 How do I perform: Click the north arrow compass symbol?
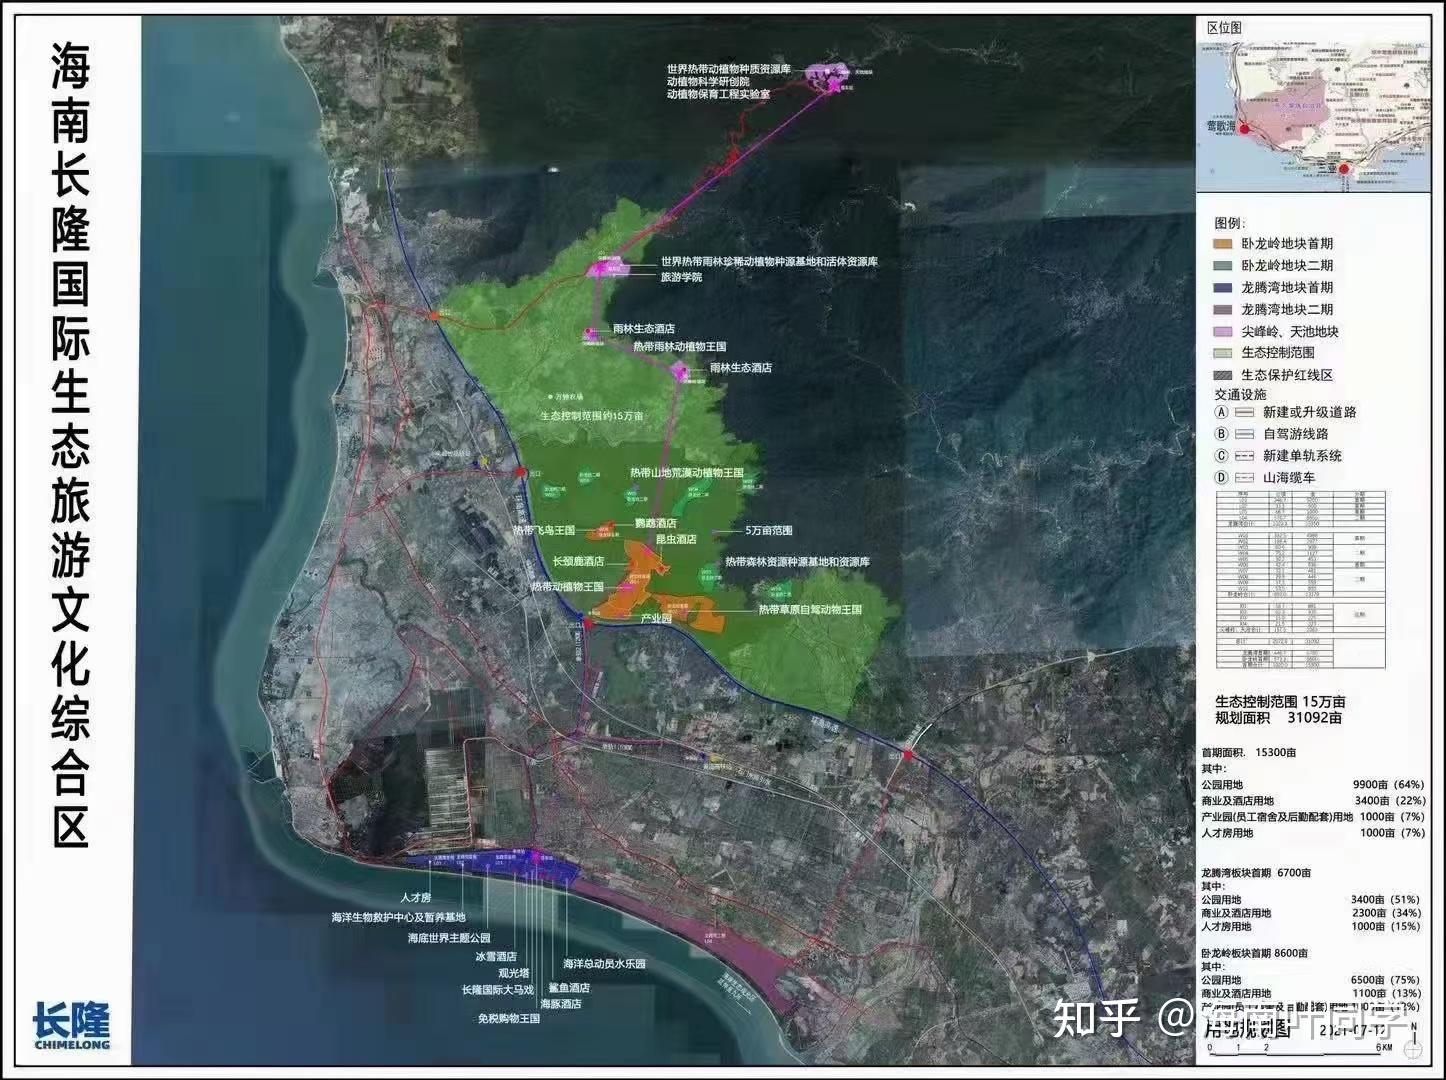pos(1411,1040)
